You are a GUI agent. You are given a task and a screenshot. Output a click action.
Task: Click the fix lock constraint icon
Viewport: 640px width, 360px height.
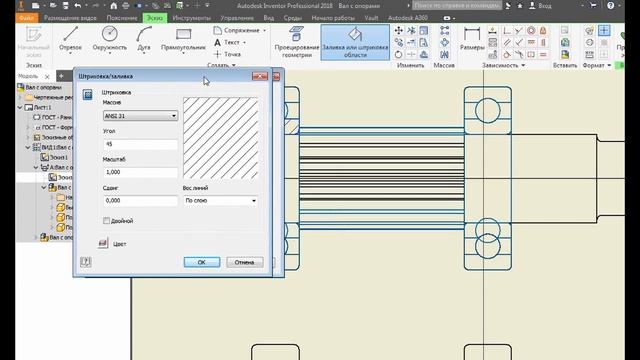(543, 31)
